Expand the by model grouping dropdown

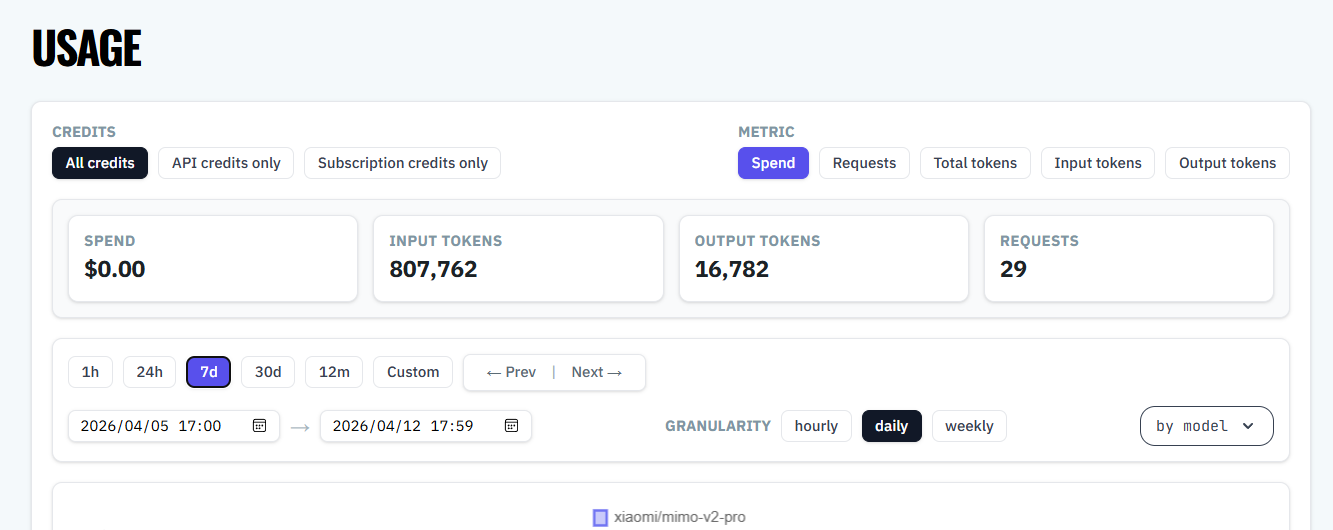point(1206,426)
